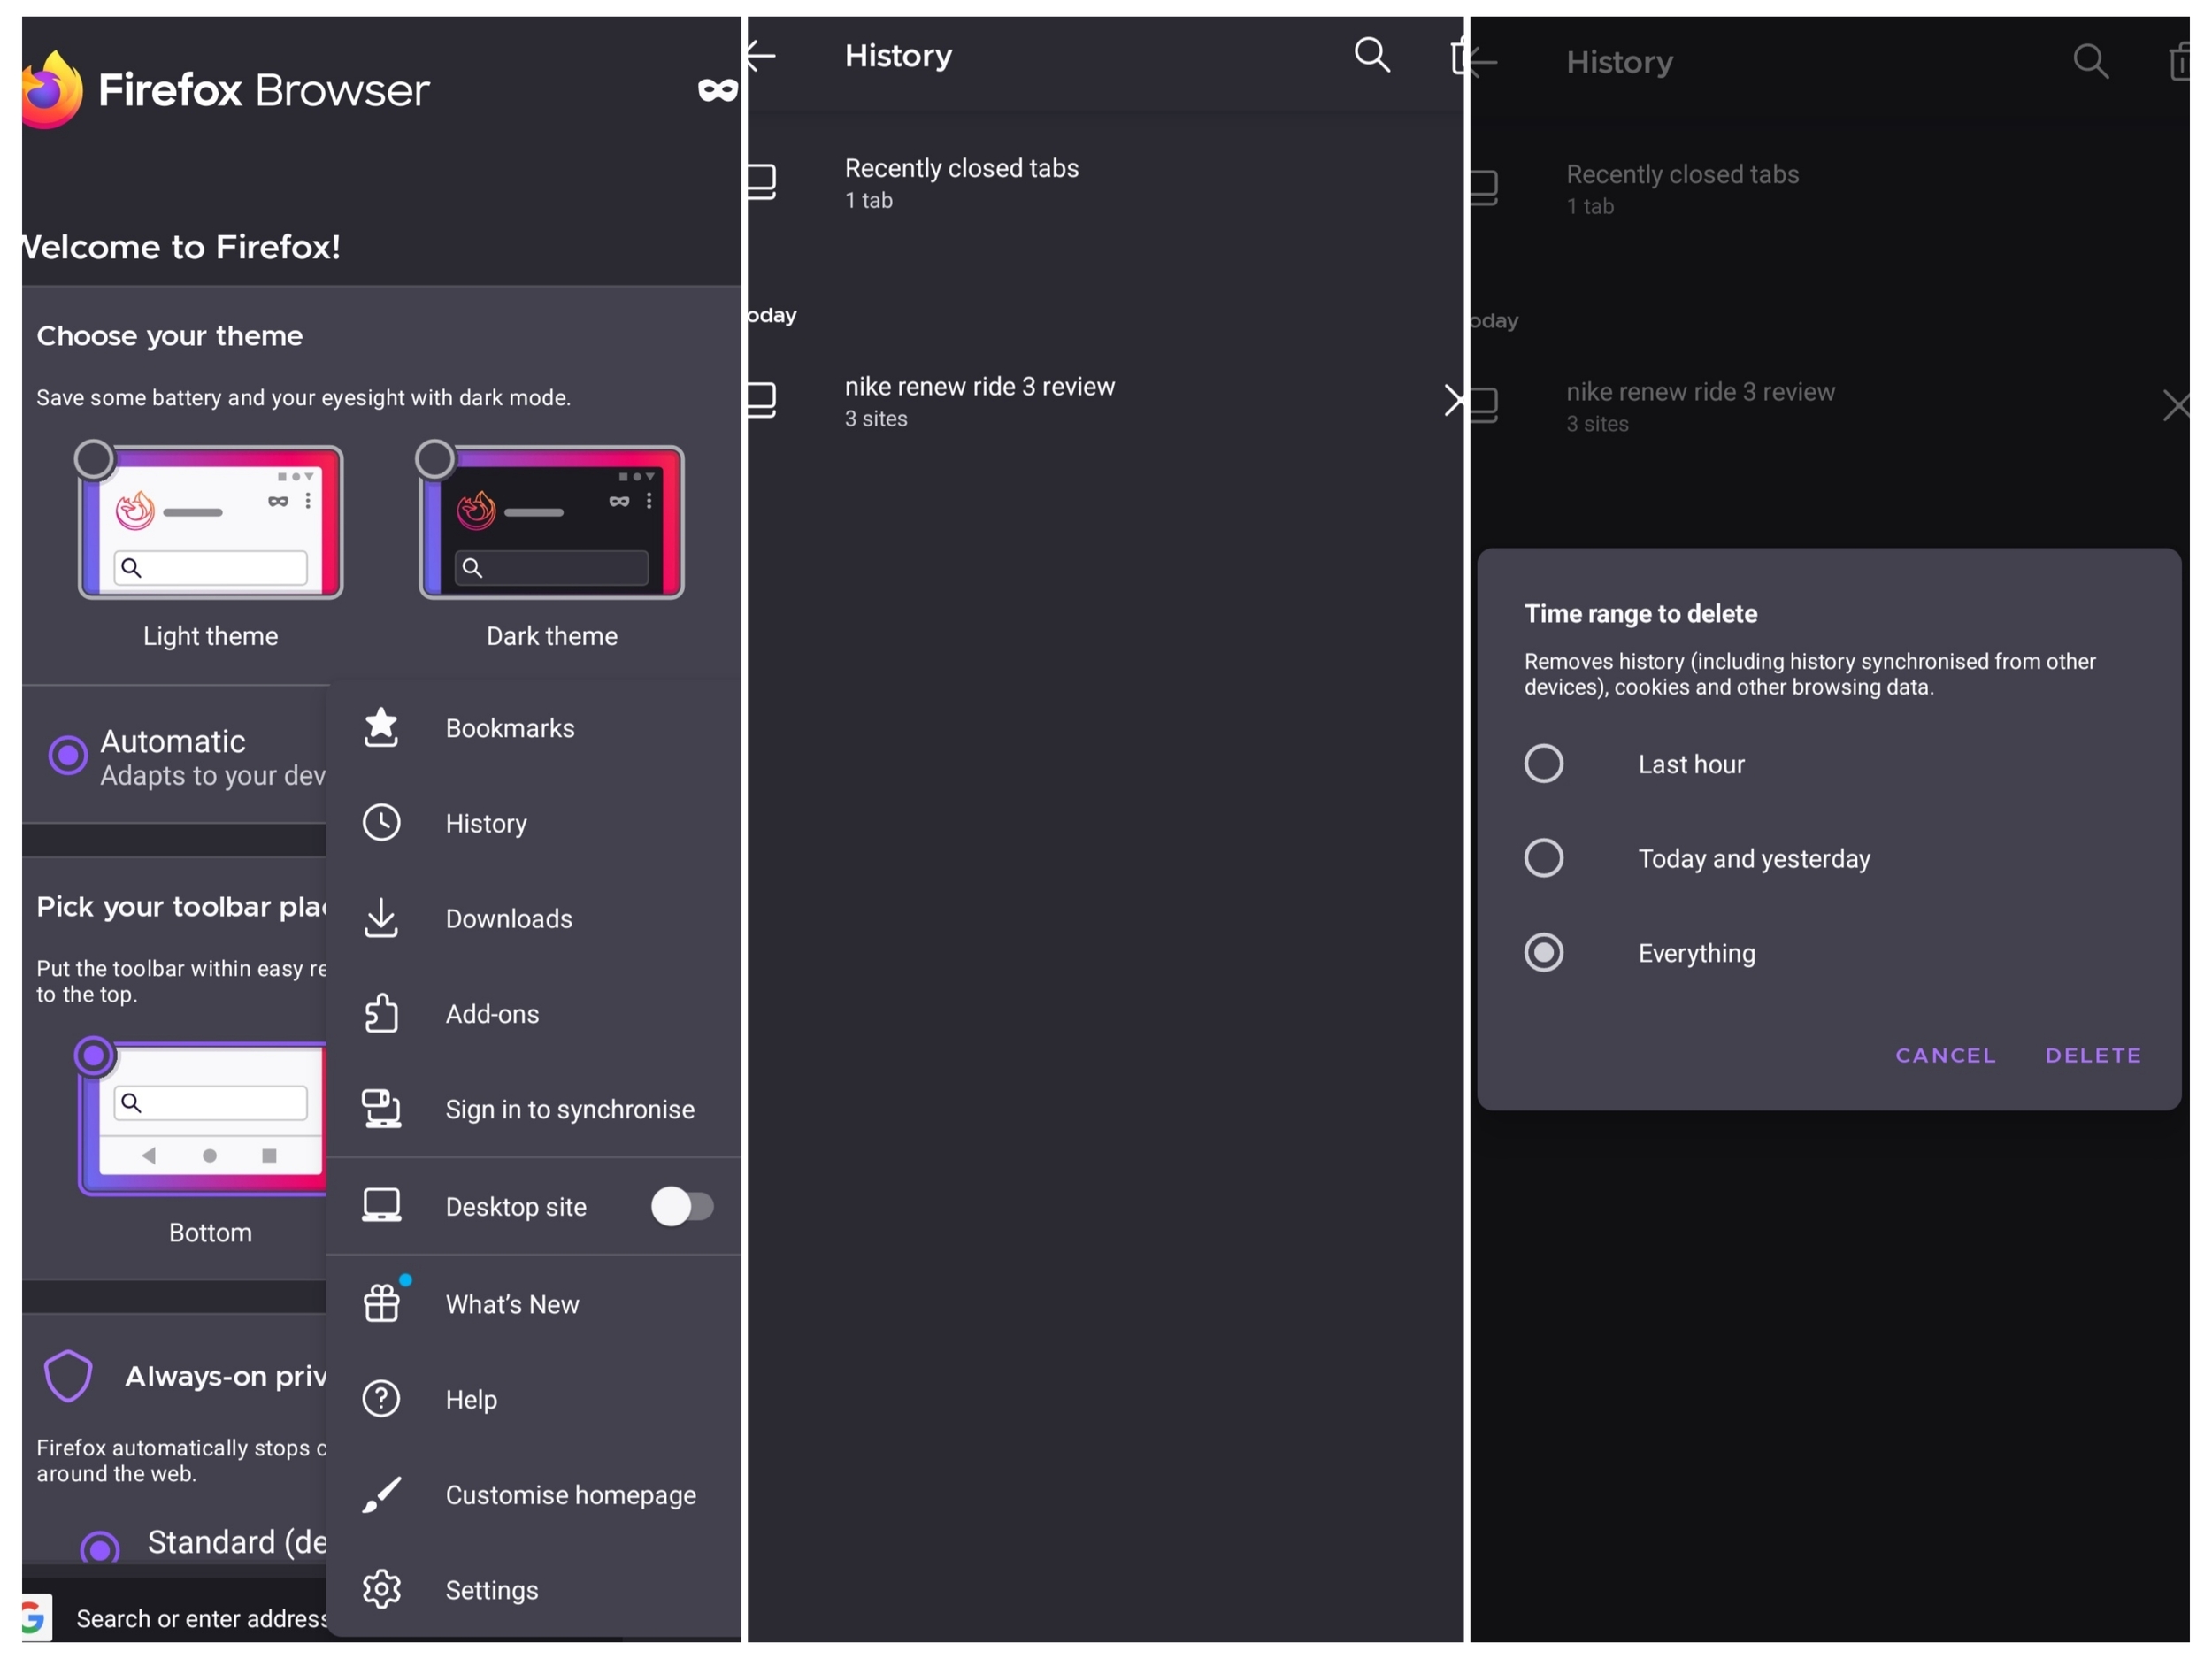The height and width of the screenshot is (1659, 2212).
Task: Click search icon in dimmed right History panel
Action: pos(2090,62)
